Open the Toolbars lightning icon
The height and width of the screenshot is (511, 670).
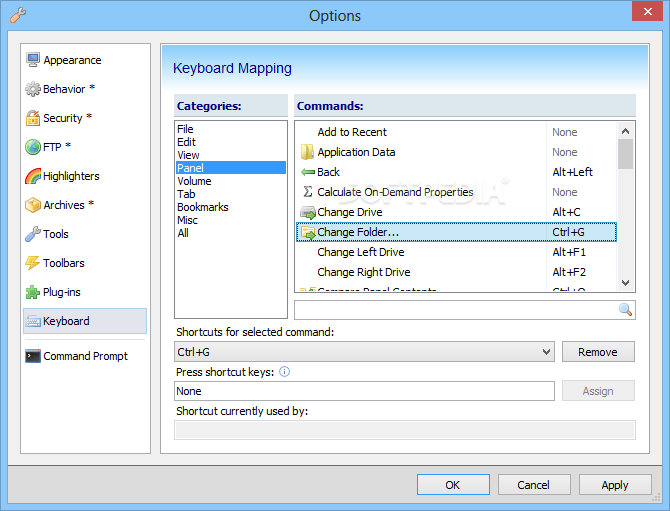pyautogui.click(x=33, y=263)
